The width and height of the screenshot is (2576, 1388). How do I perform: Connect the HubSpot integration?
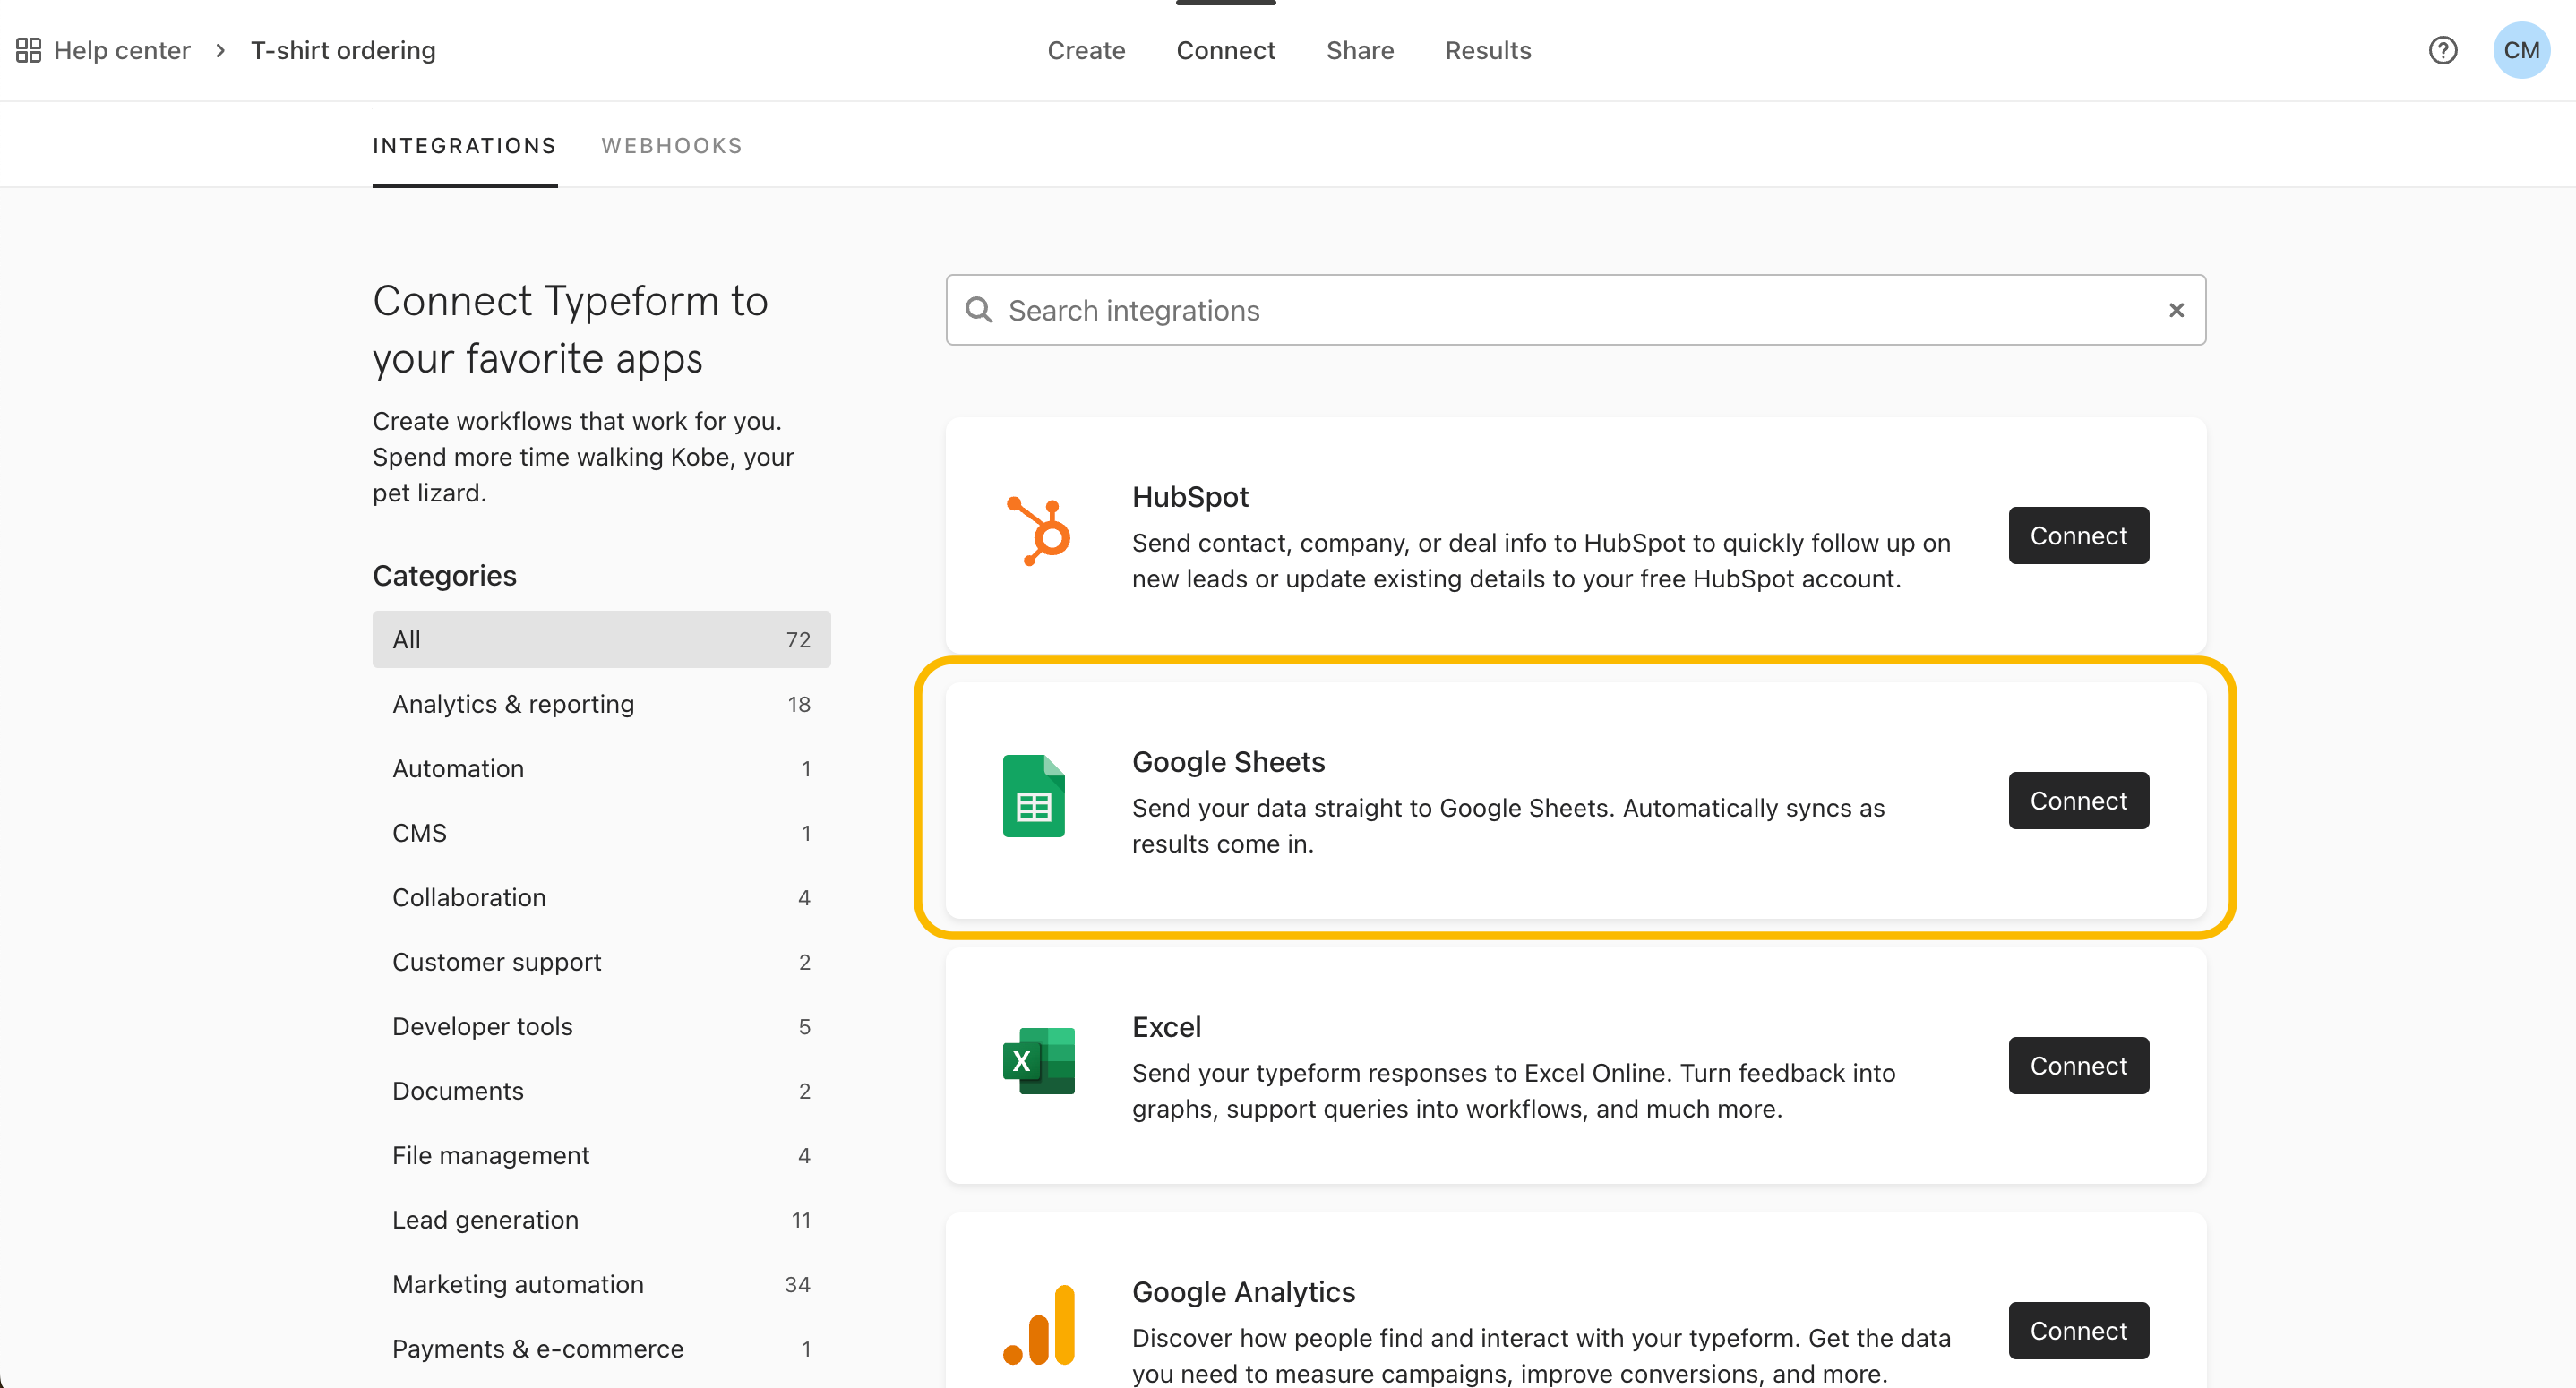click(2078, 536)
